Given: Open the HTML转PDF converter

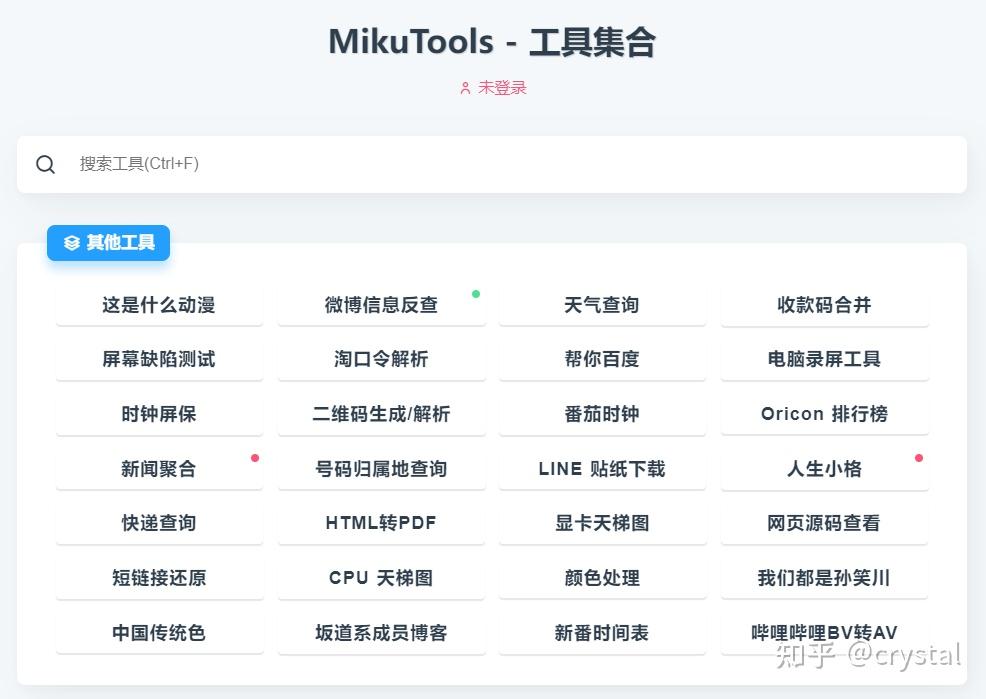Looking at the screenshot, I should coord(382,522).
